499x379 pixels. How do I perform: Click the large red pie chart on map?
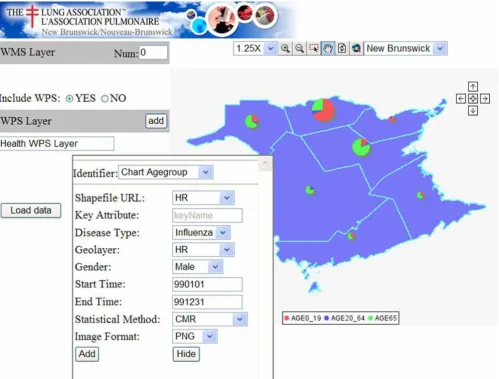323,110
